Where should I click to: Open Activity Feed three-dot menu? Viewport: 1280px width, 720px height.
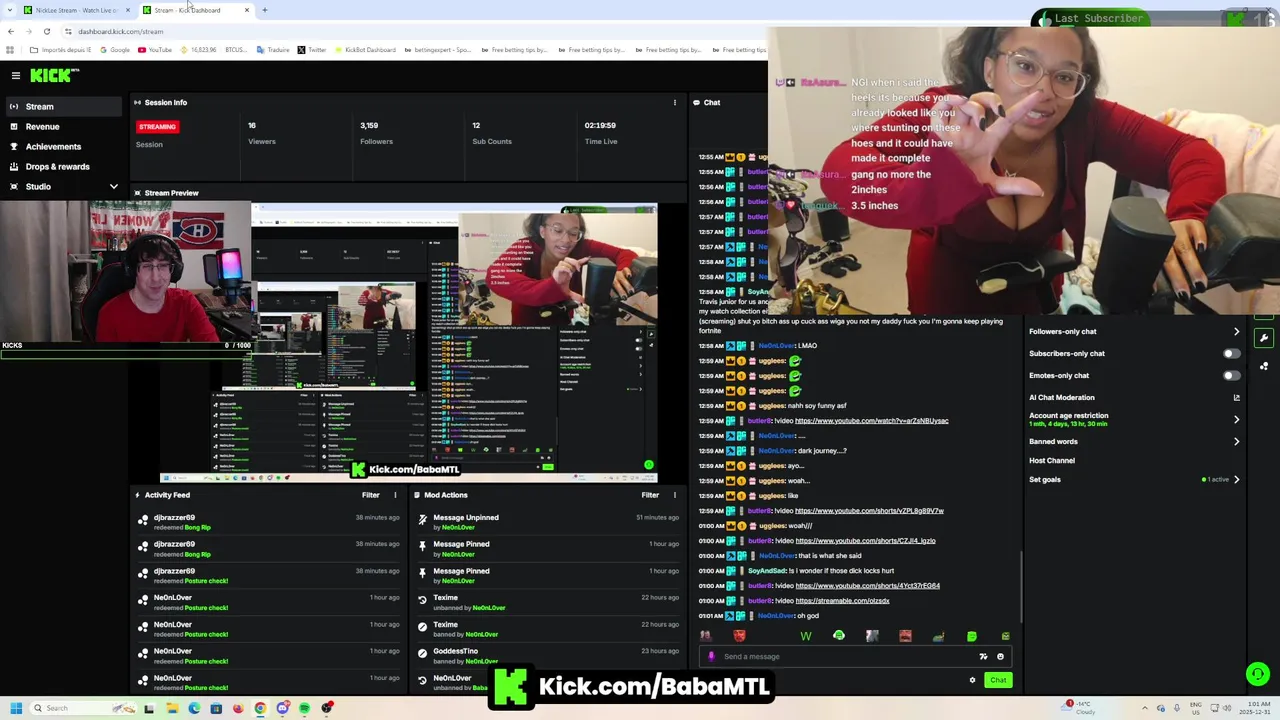click(395, 495)
